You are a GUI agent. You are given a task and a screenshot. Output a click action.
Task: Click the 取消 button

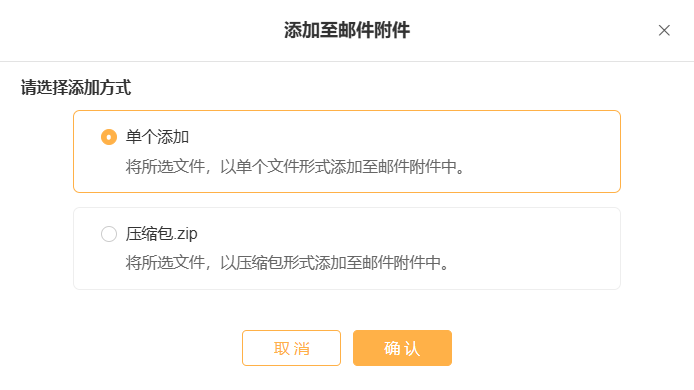click(x=291, y=348)
